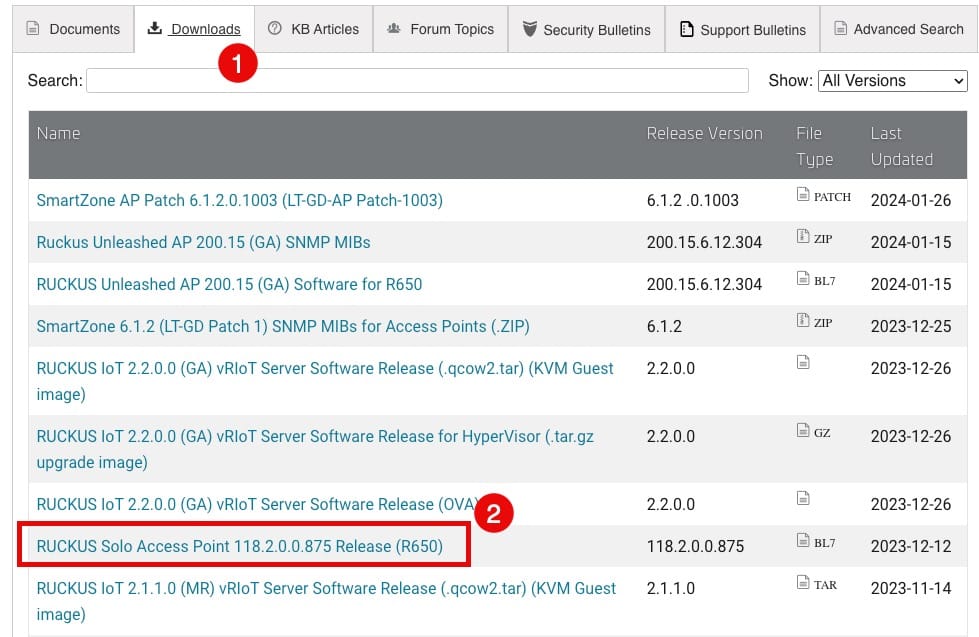Click the Last Updated column header
Screen dimensions: 979x637
coord(902,146)
